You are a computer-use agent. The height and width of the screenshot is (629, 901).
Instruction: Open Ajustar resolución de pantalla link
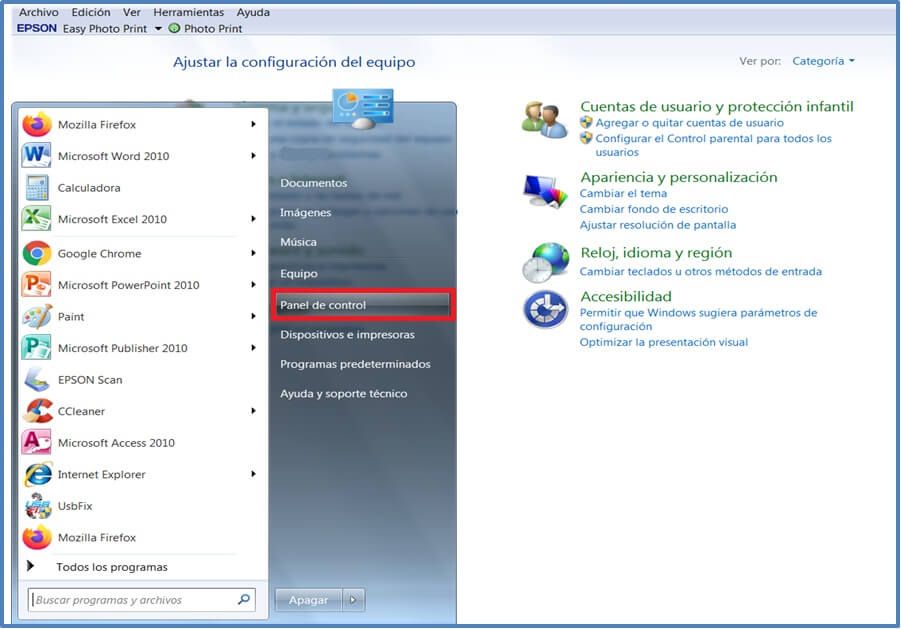[x=658, y=225]
